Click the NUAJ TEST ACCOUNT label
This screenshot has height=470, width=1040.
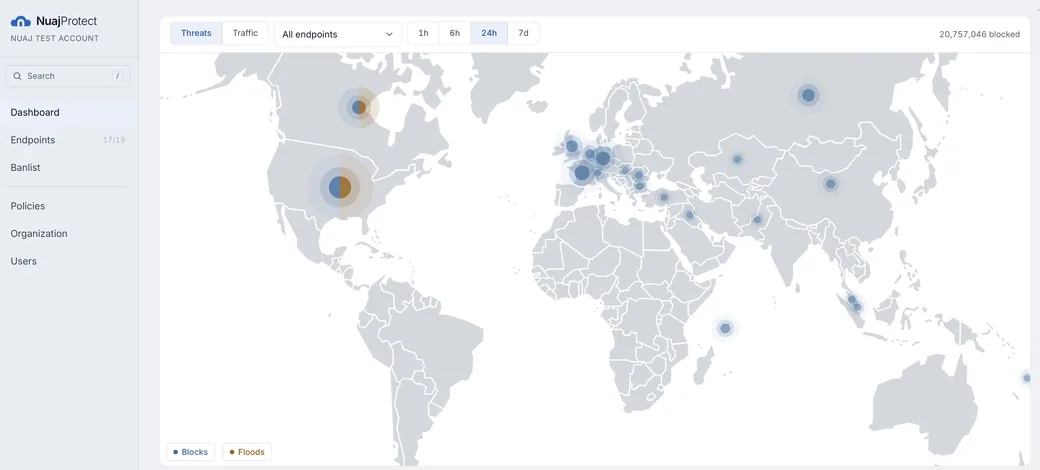click(54, 38)
